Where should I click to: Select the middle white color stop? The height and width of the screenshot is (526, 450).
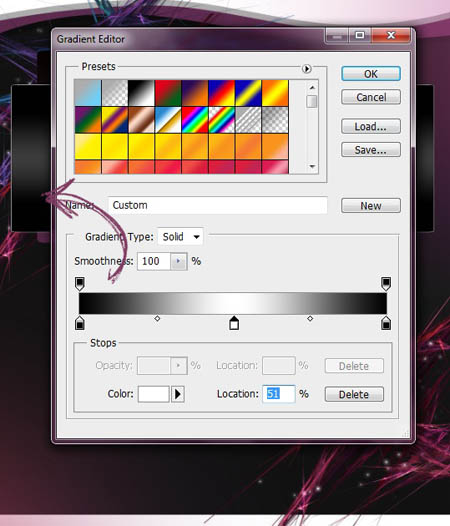click(234, 323)
